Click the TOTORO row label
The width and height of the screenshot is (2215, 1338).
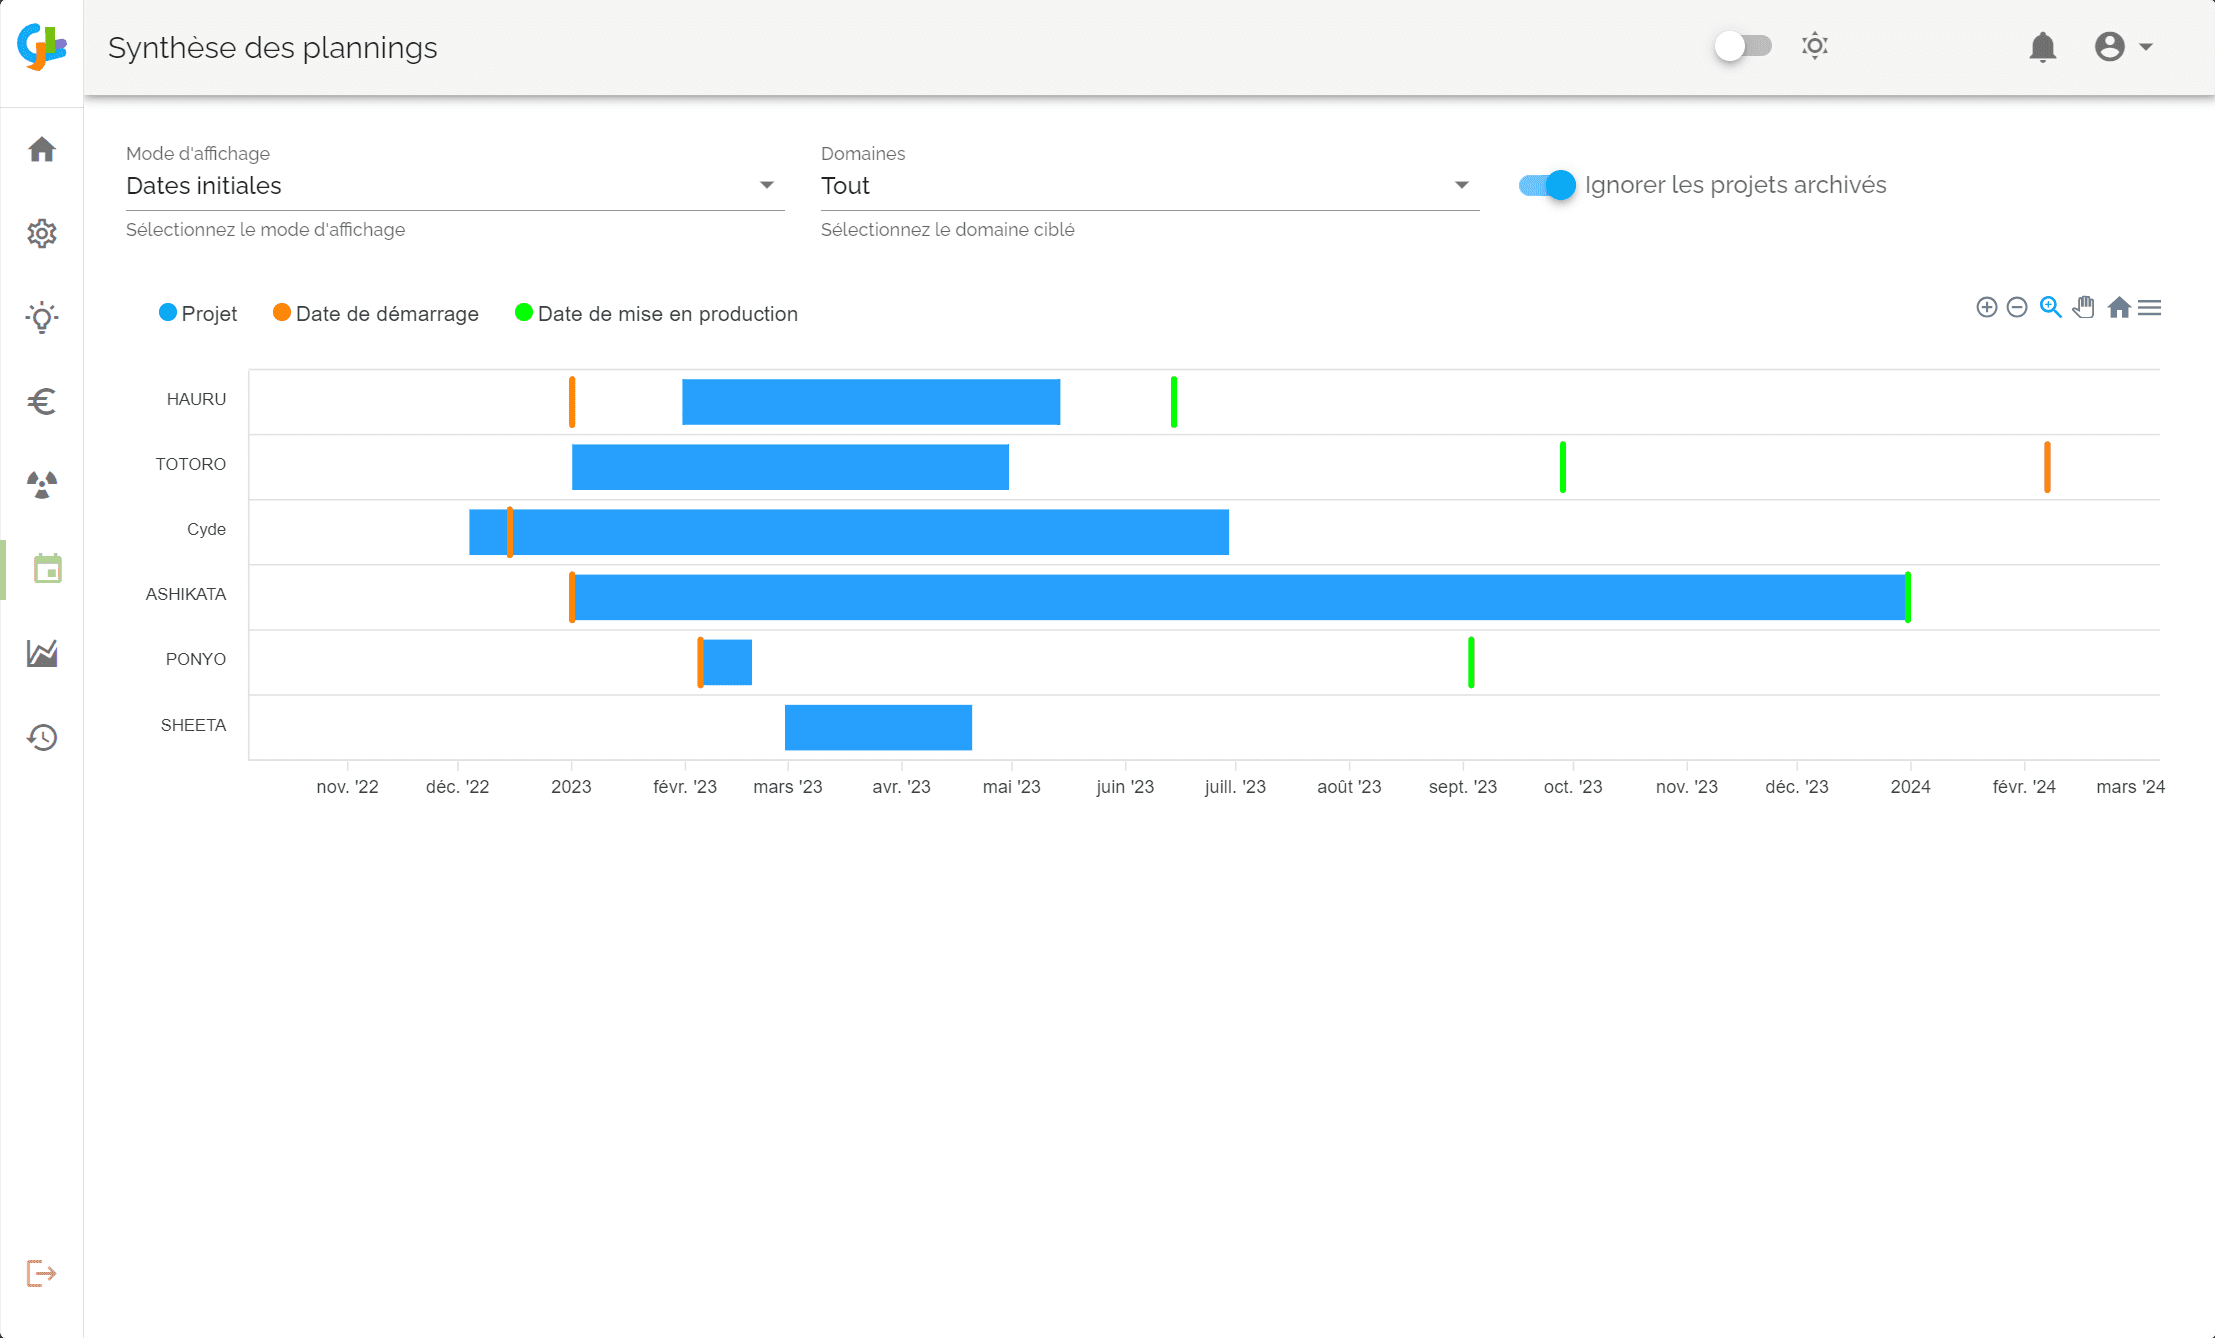point(191,464)
